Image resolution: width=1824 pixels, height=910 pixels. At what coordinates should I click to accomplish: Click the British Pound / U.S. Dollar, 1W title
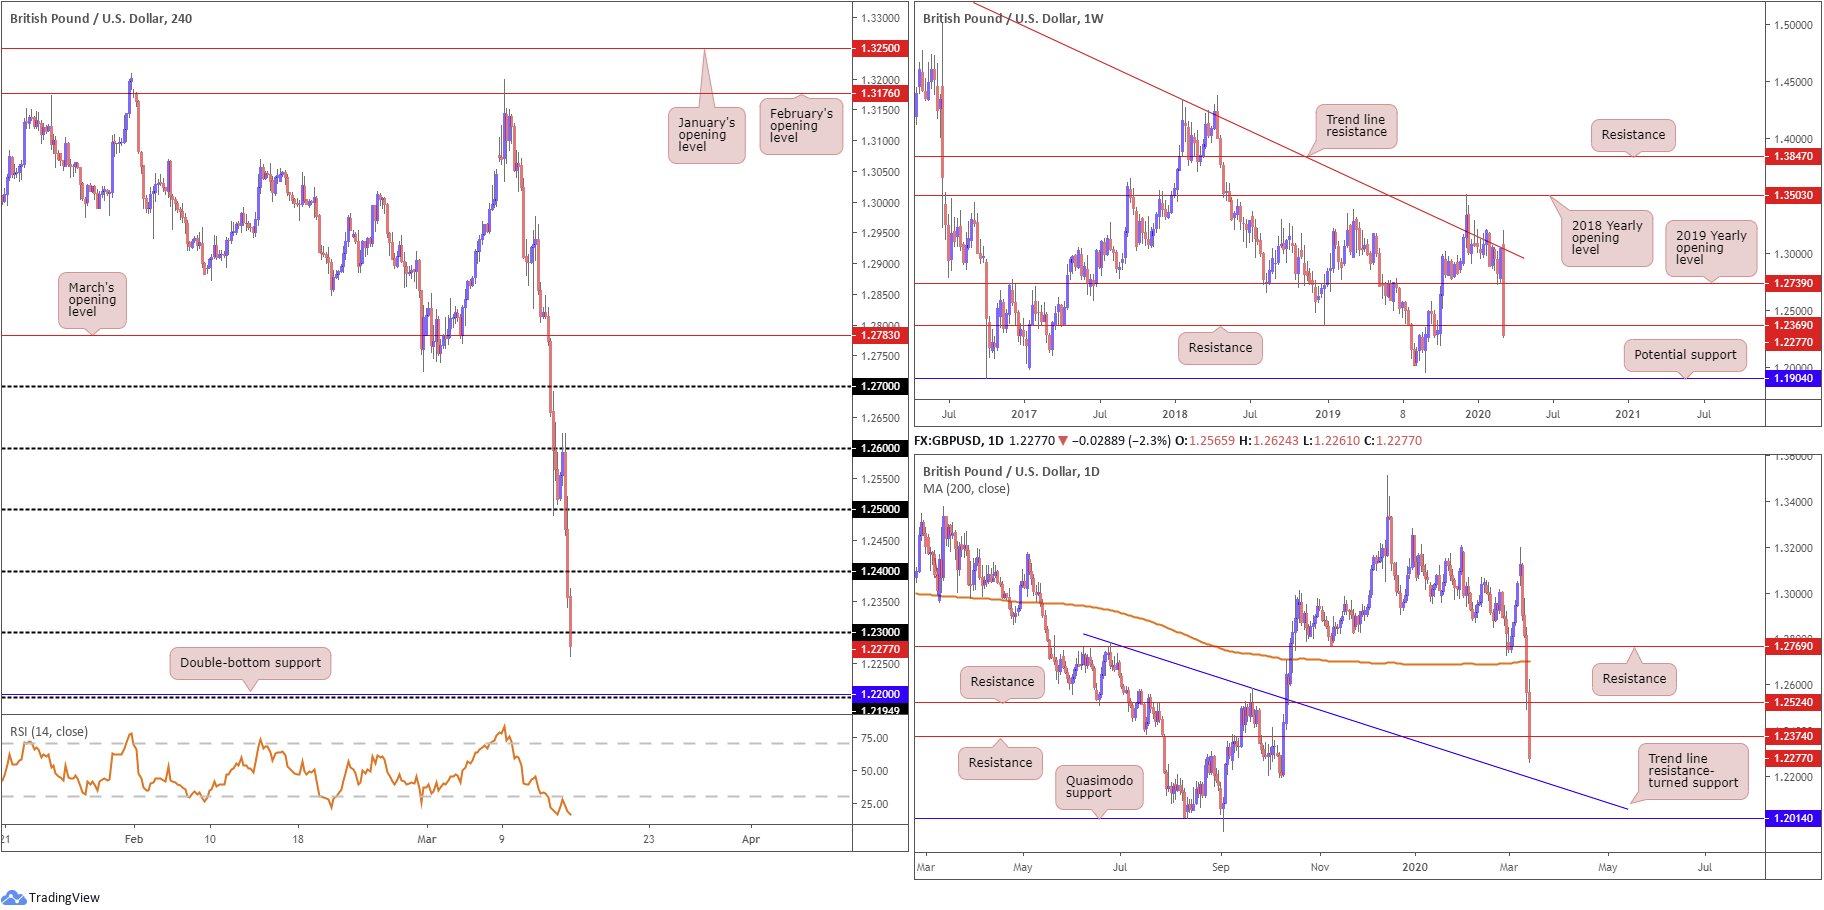click(x=1013, y=18)
